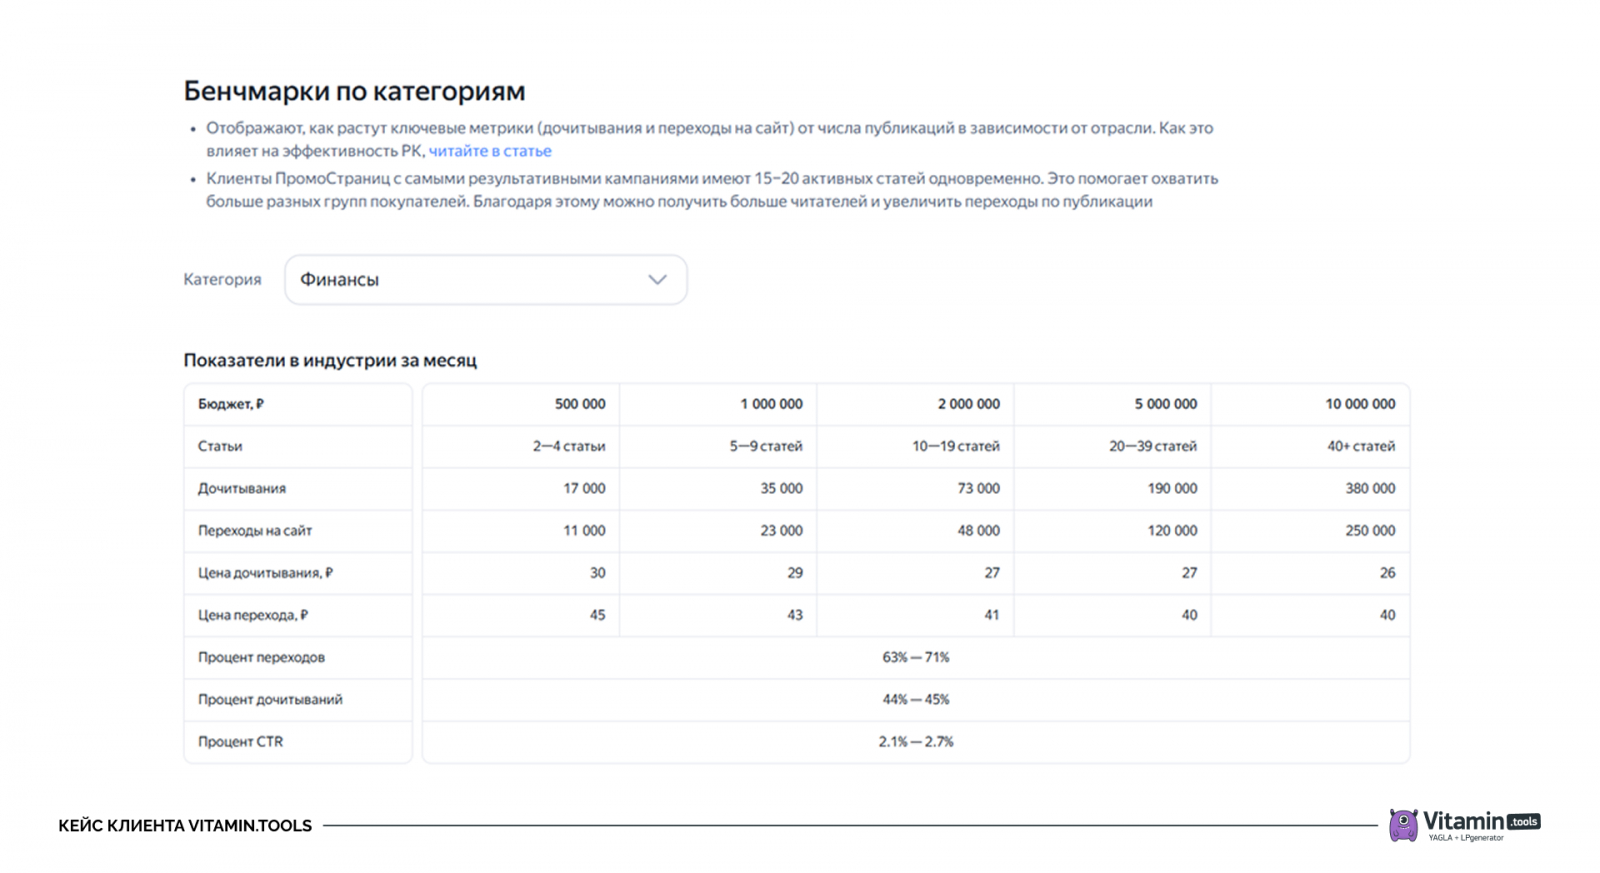The width and height of the screenshot is (1600, 873).
Task: Choose the 5 000 000 budget column header
Action: point(1165,404)
